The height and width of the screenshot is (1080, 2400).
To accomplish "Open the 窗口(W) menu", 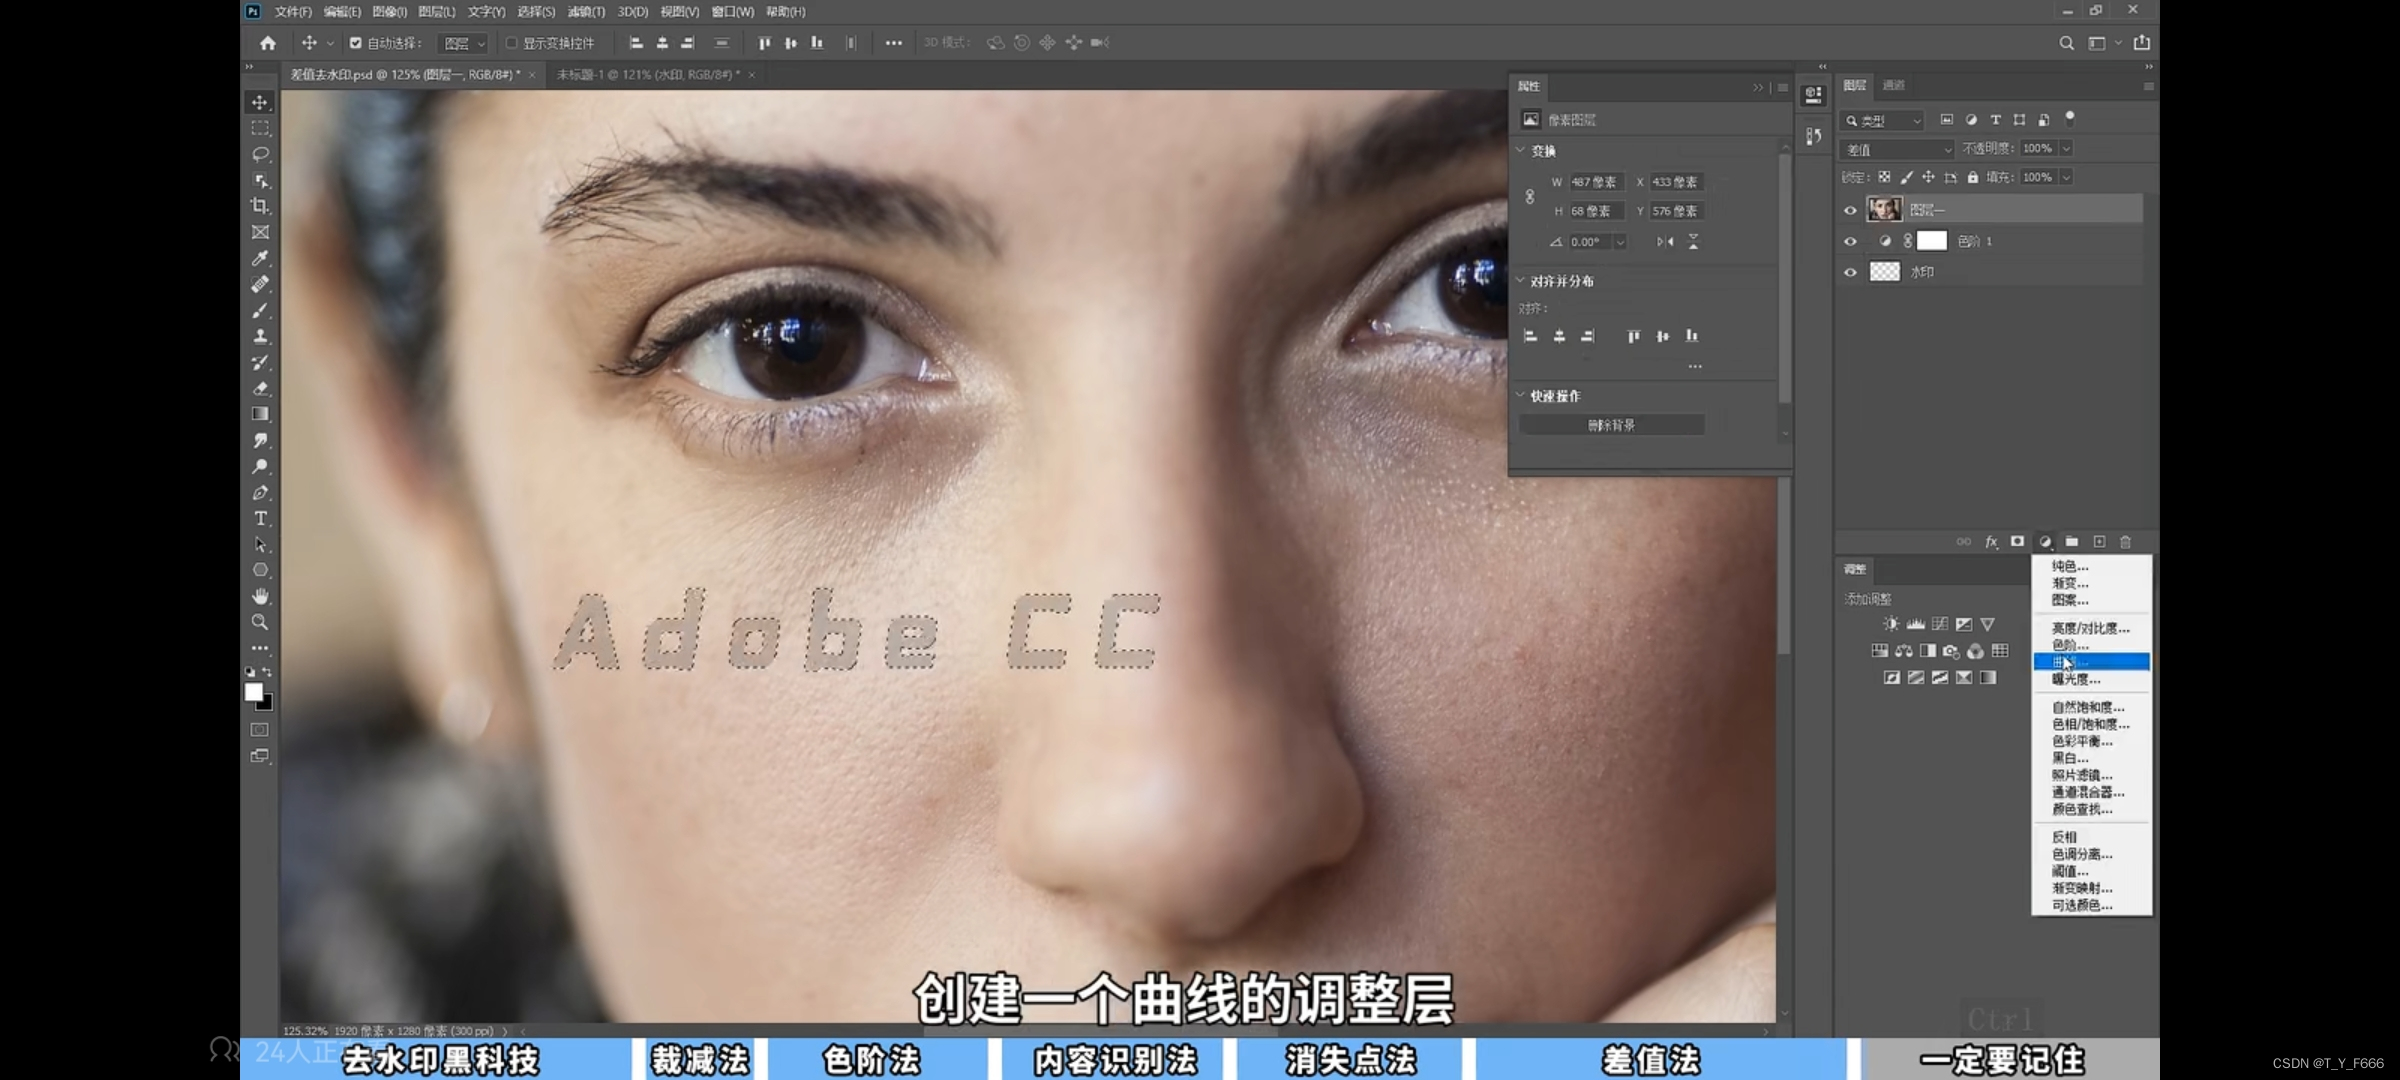I will coord(733,12).
